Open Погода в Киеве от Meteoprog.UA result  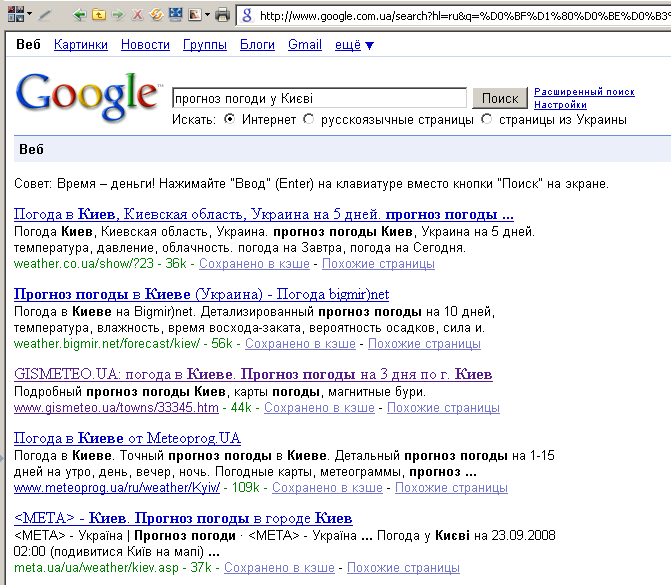[127, 438]
